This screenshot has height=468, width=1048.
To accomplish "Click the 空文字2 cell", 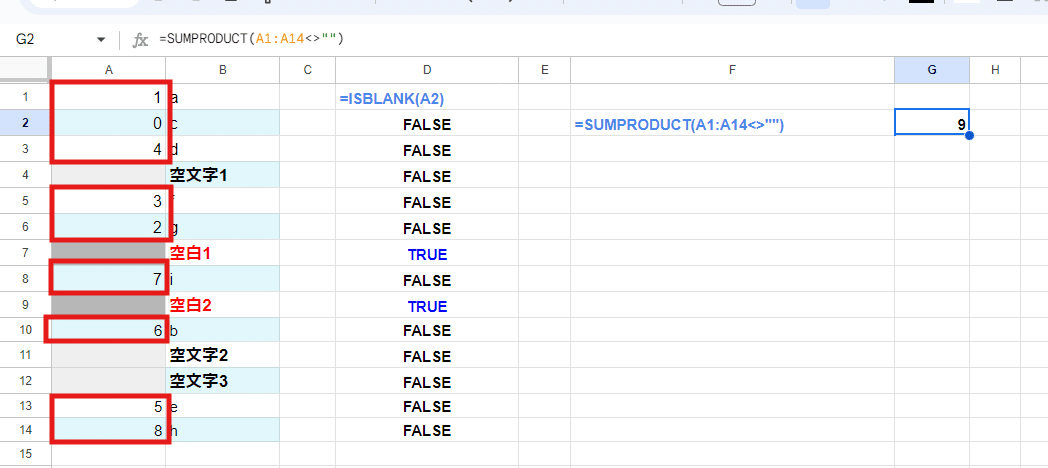I will [x=222, y=355].
